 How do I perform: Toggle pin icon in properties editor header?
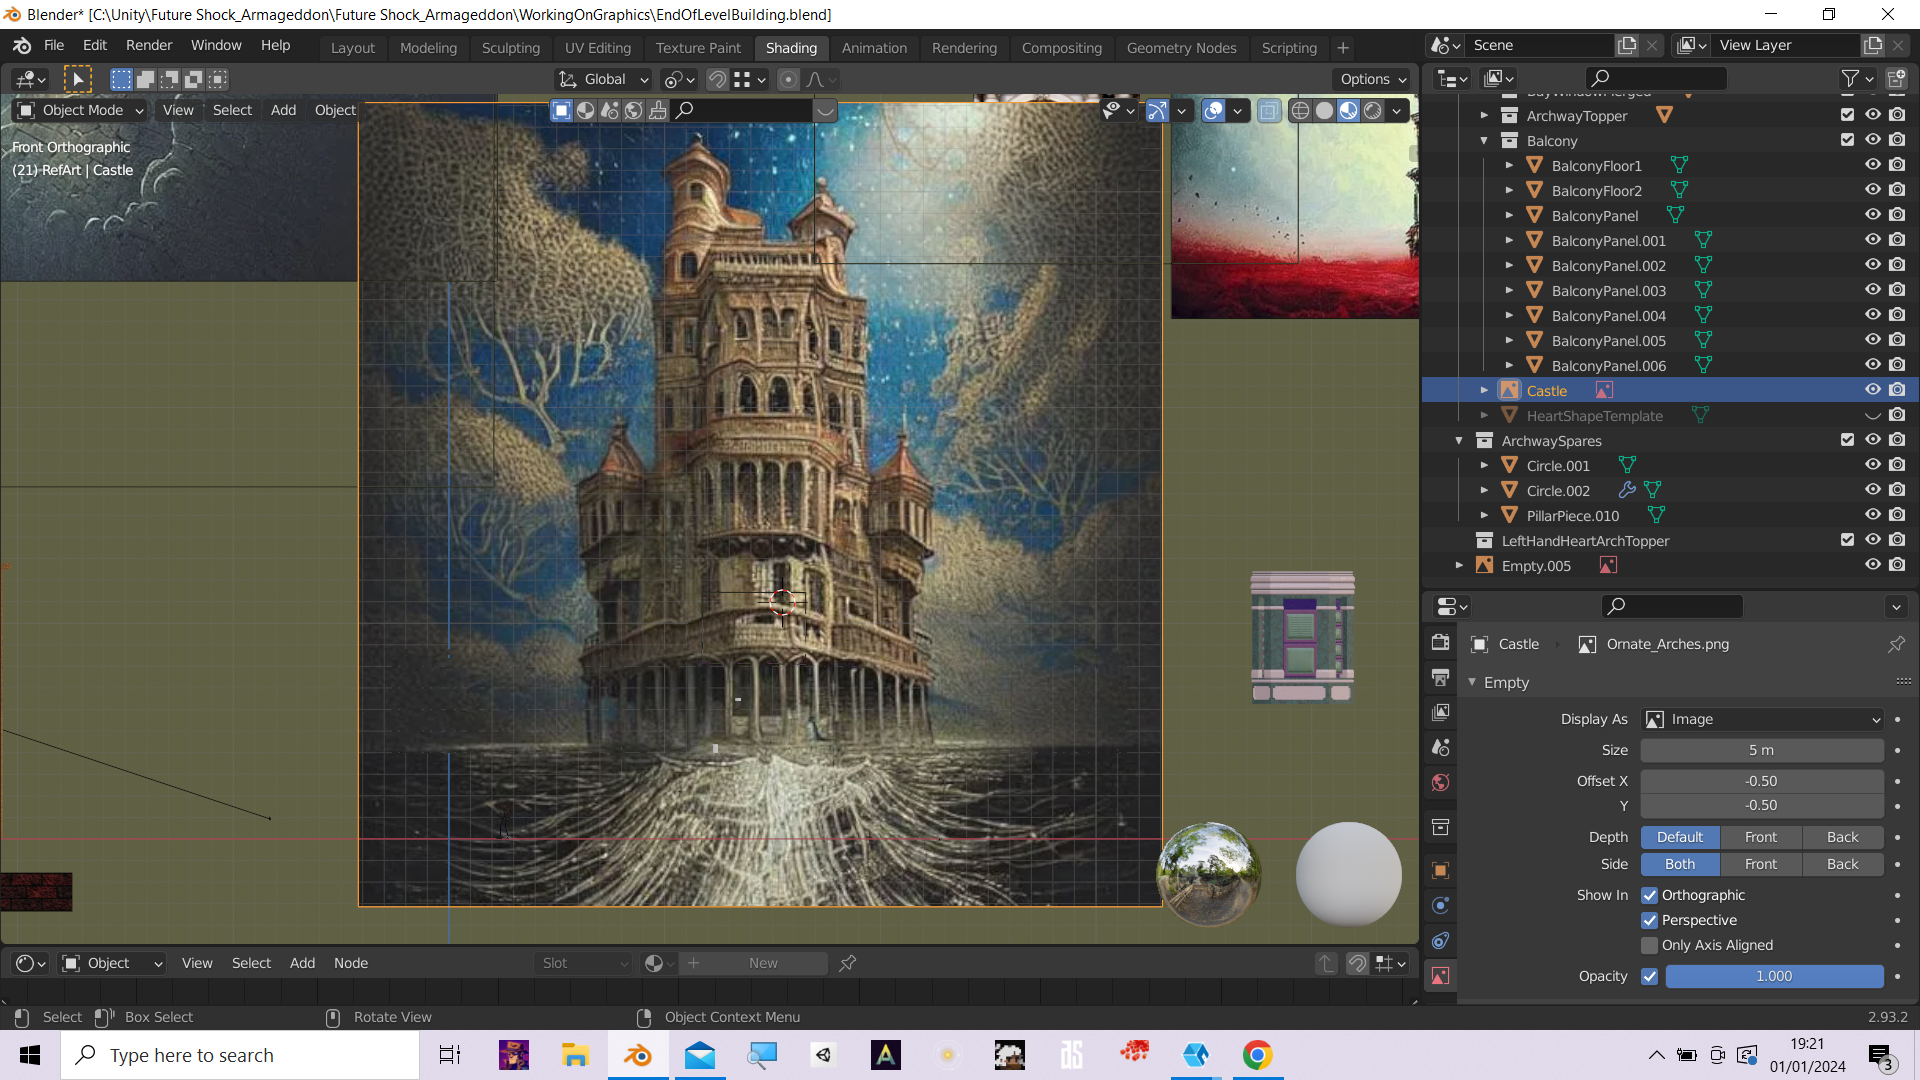coord(1896,644)
